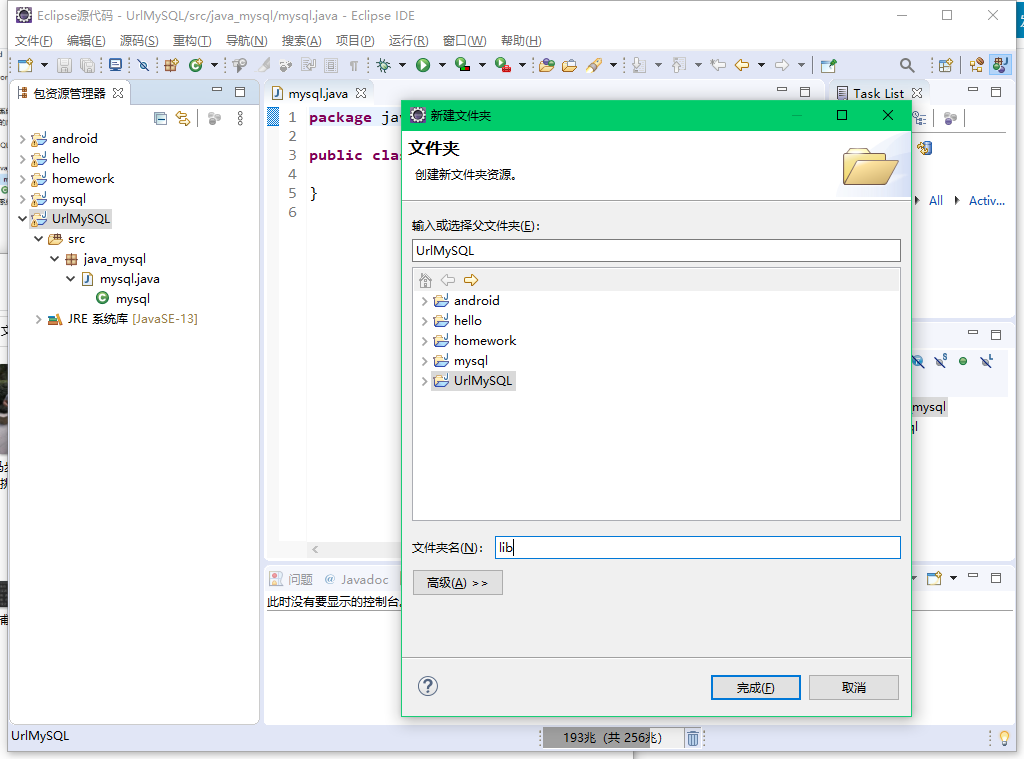Expand the android folder in the dialog tree

[425, 300]
